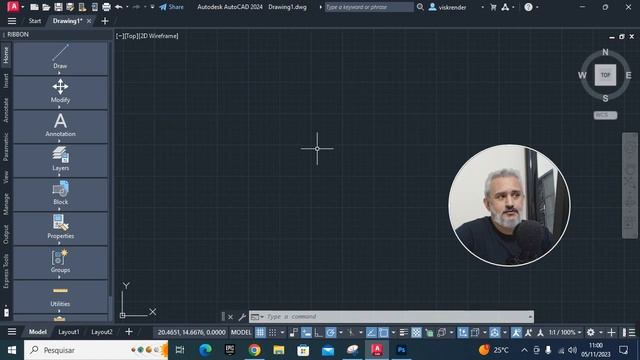This screenshot has height=360, width=640.
Task: Open recent commands dropdown in command line
Action: coord(257,316)
